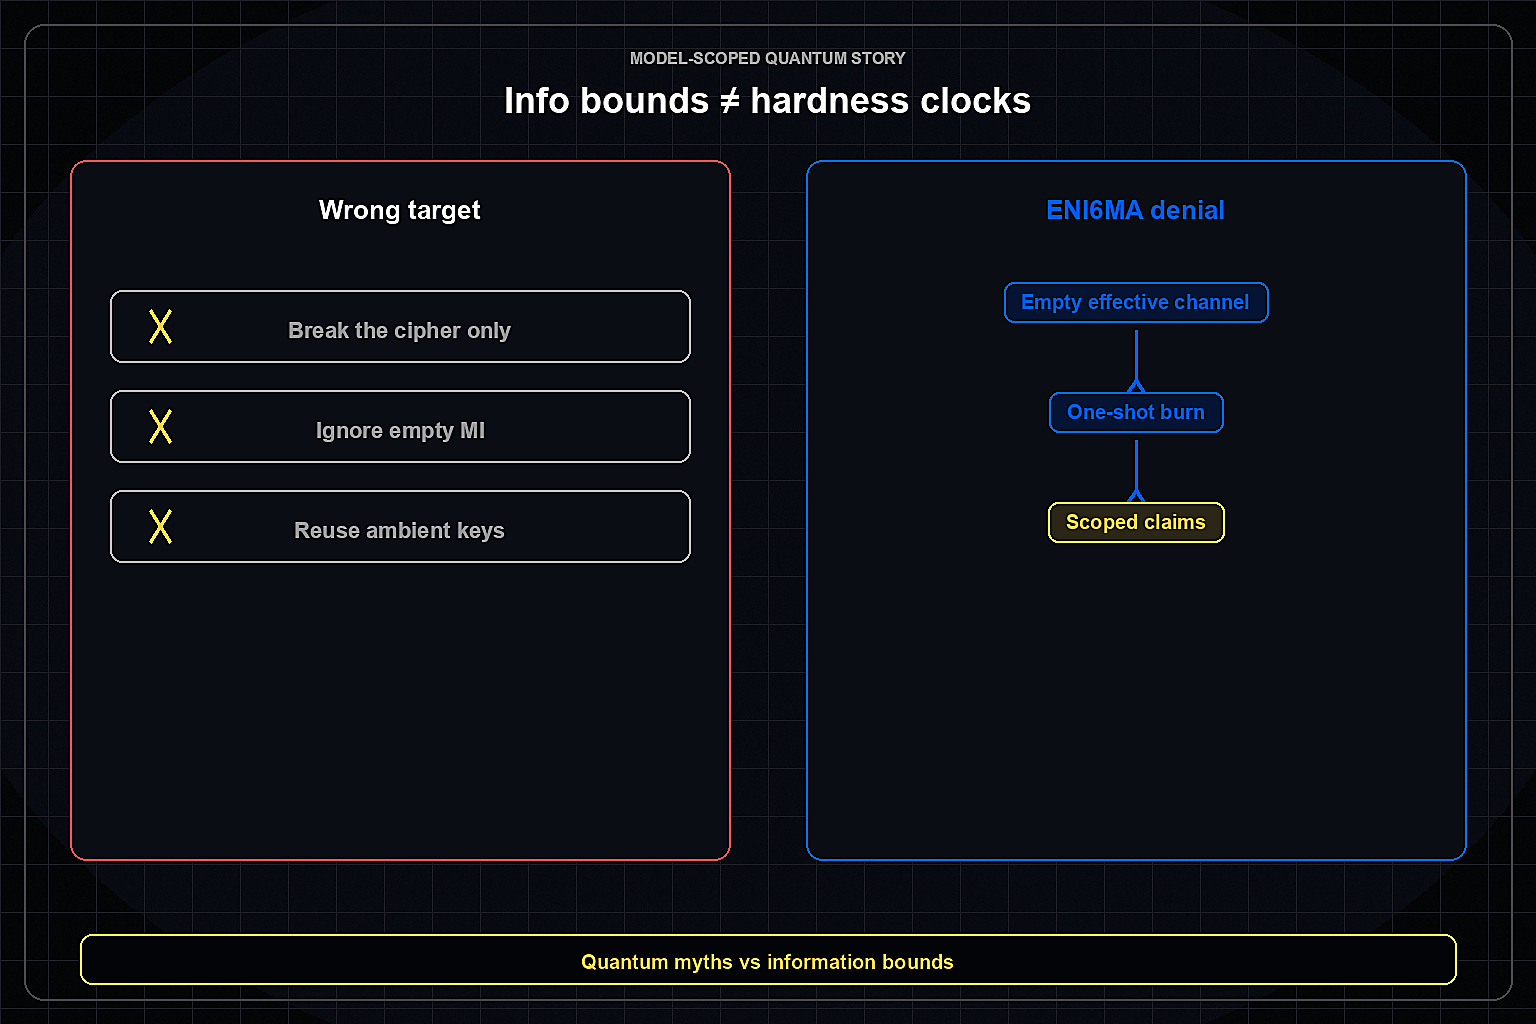This screenshot has width=1536, height=1024.
Task: Click connector line between One-shot burn and Scoped claims
Action: 1136,465
